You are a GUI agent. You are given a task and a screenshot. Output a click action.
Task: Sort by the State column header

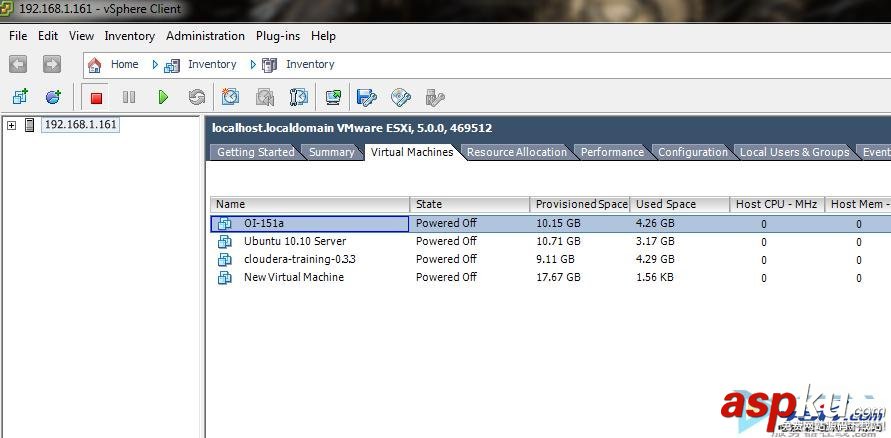[x=470, y=205]
